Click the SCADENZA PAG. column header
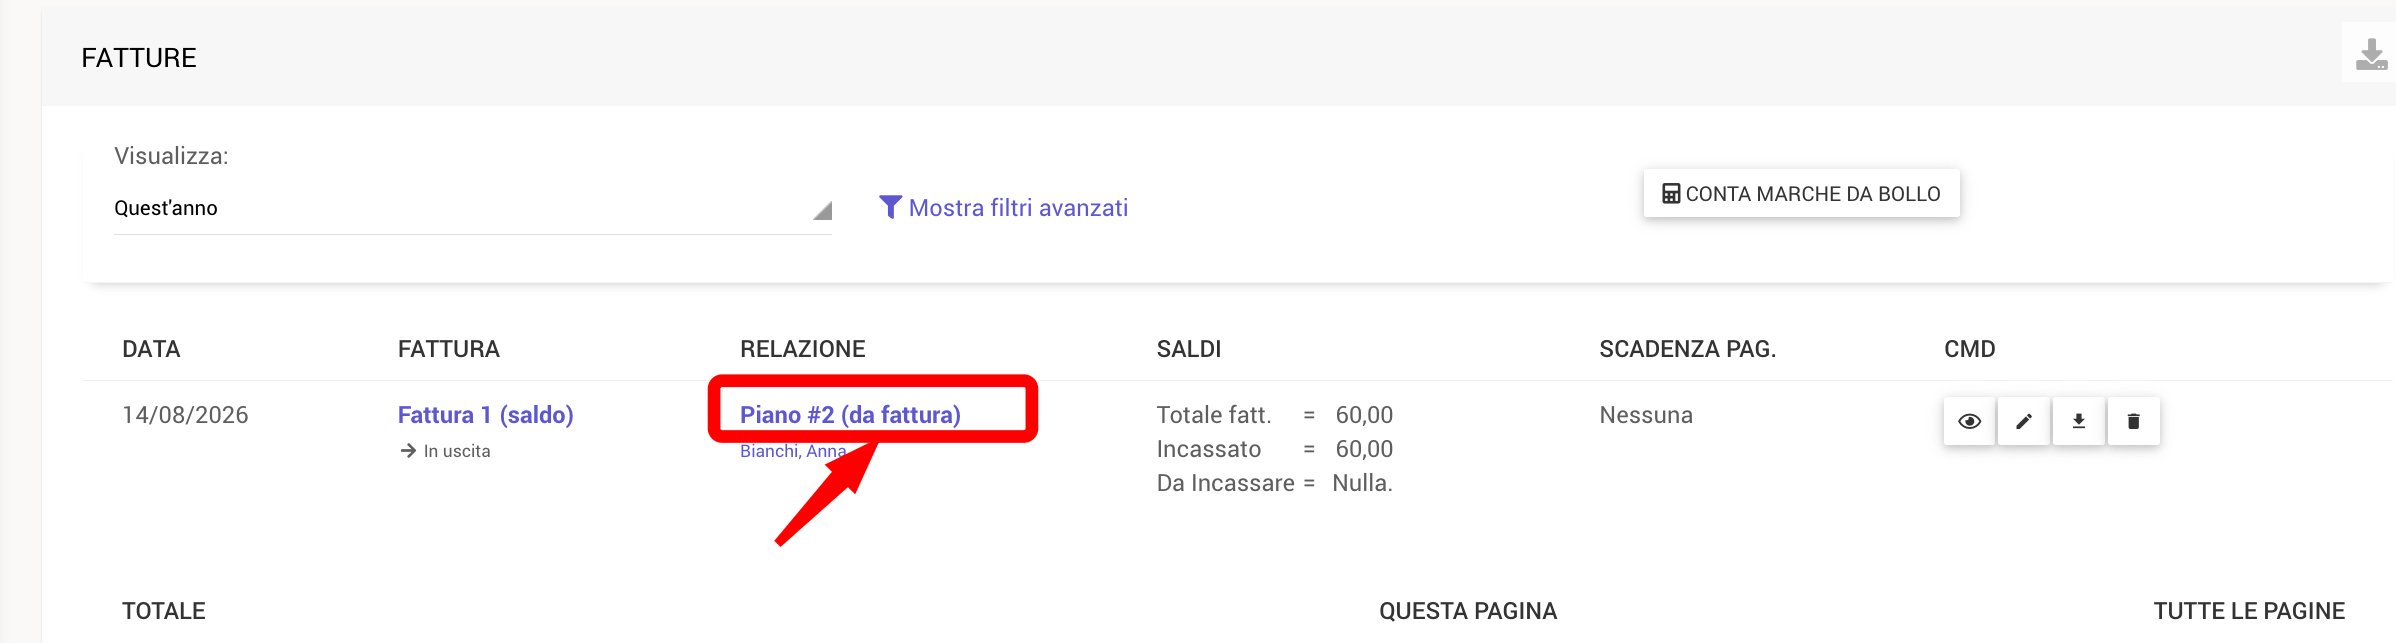Screen dimensions: 2396x643 point(1687,349)
